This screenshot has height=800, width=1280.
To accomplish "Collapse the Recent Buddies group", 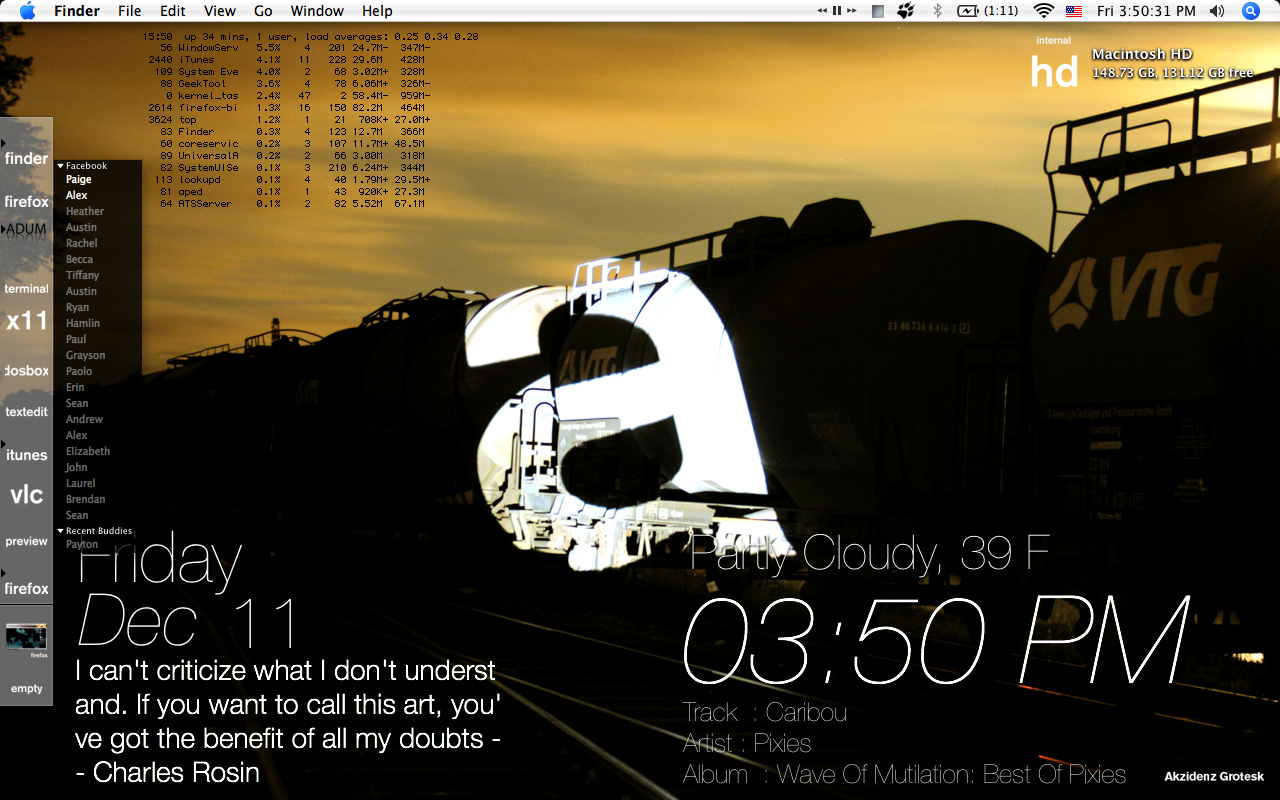I will (x=60, y=531).
